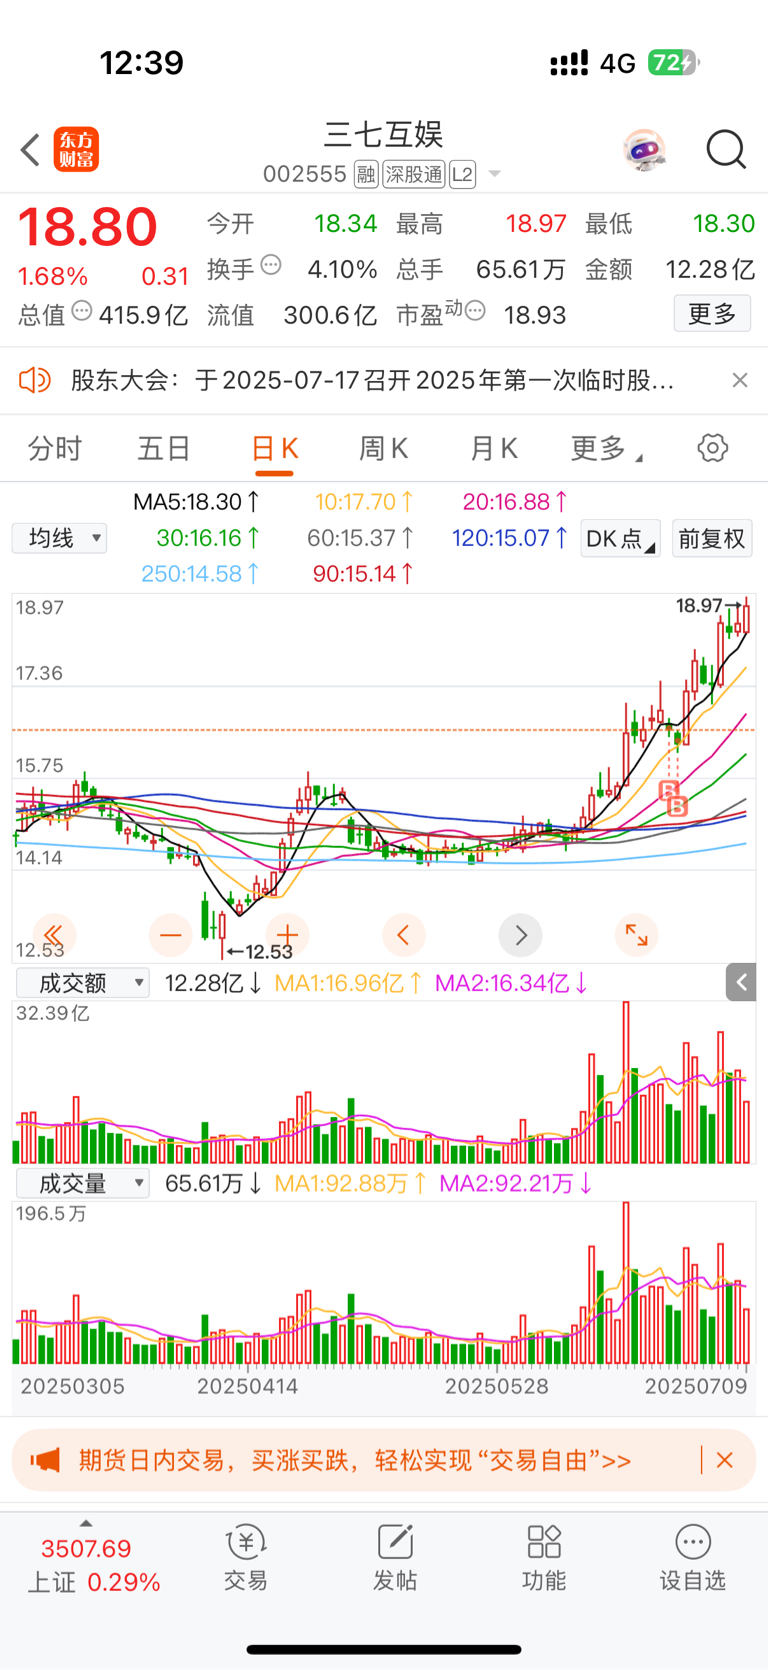Switch to 周K tab

[x=384, y=448]
